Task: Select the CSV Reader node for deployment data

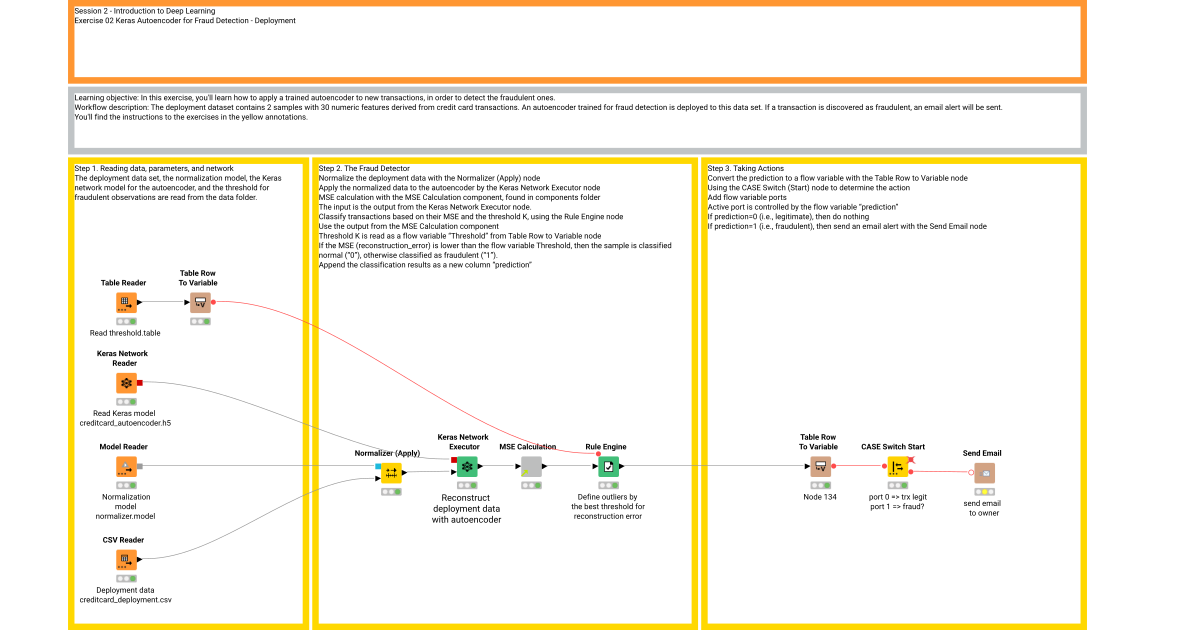Action: [x=126, y=559]
